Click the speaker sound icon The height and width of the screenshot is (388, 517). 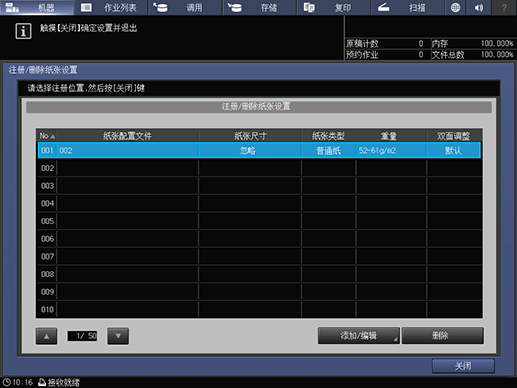click(x=479, y=7)
